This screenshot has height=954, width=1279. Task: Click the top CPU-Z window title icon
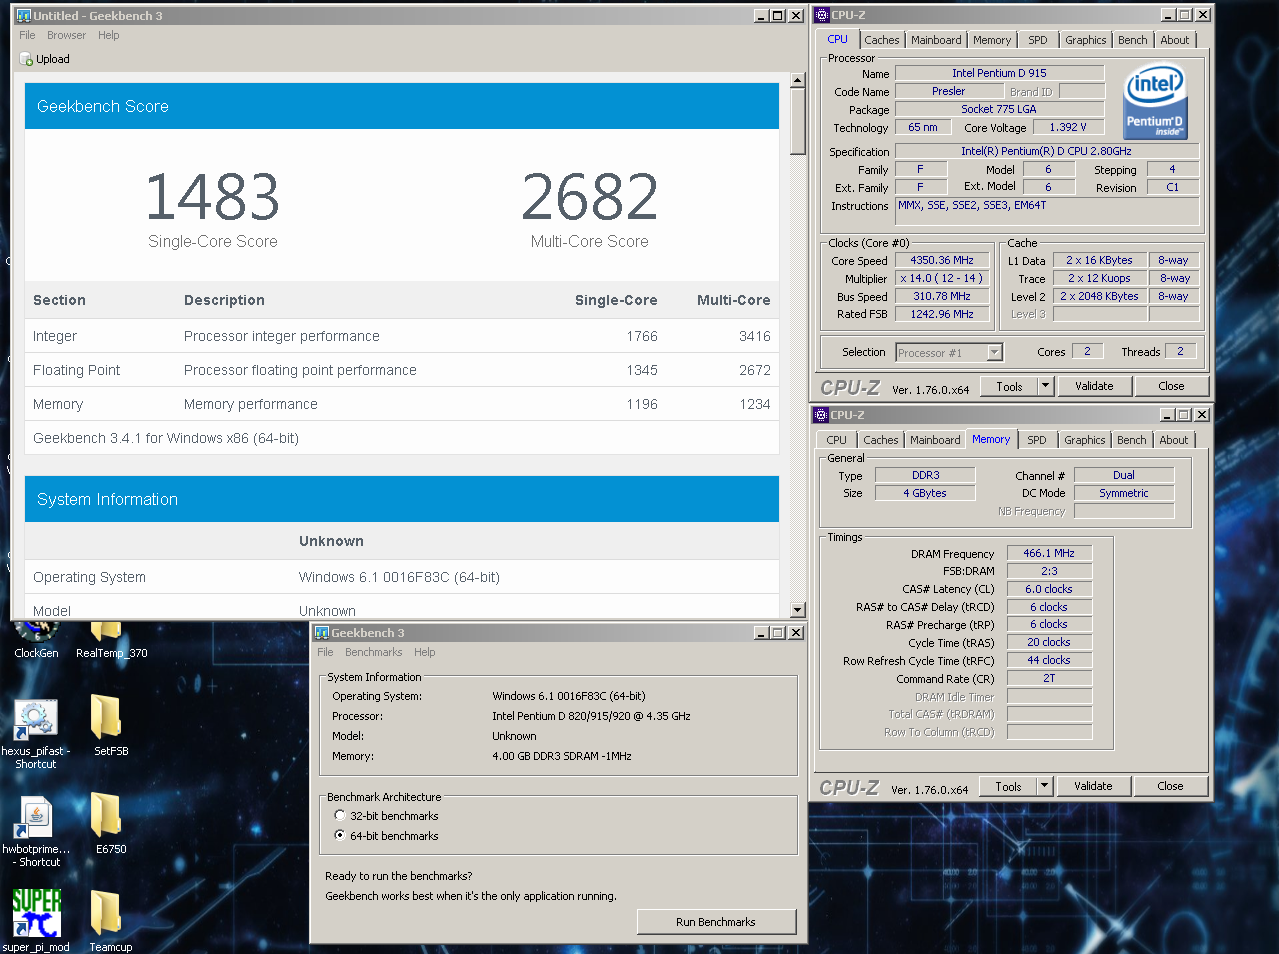pos(822,15)
